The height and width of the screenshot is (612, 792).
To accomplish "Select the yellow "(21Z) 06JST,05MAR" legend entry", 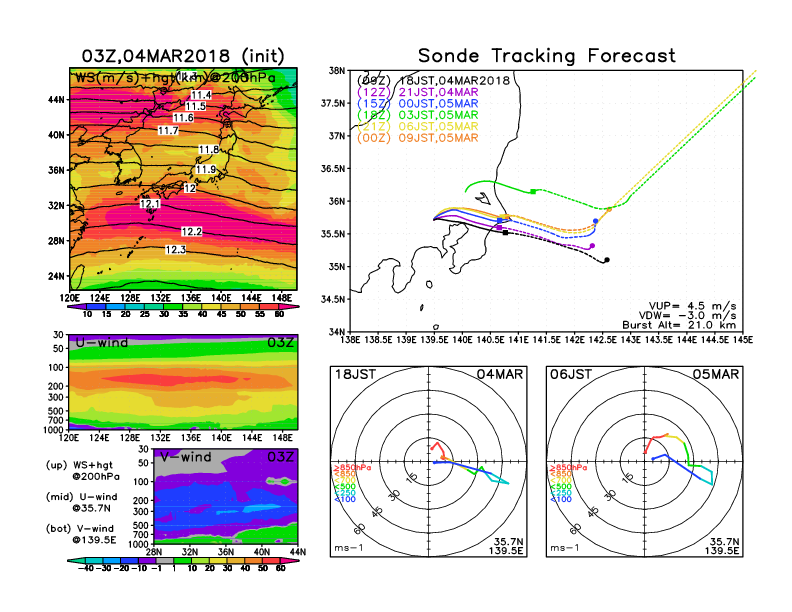I will (x=417, y=127).
